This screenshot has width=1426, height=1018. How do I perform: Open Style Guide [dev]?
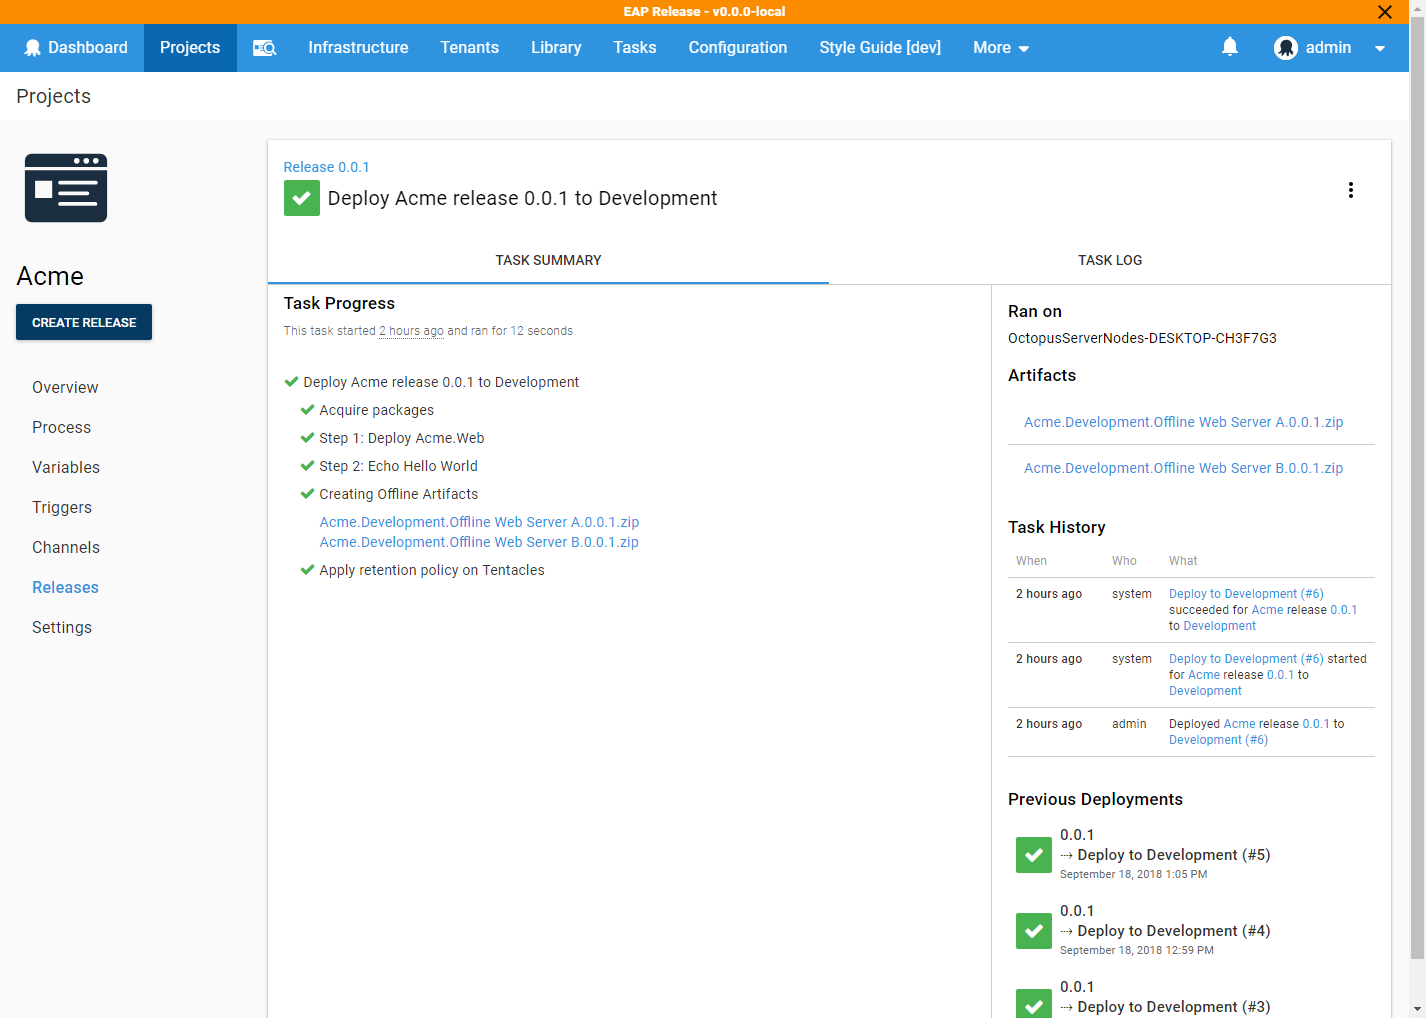pyautogui.click(x=880, y=48)
